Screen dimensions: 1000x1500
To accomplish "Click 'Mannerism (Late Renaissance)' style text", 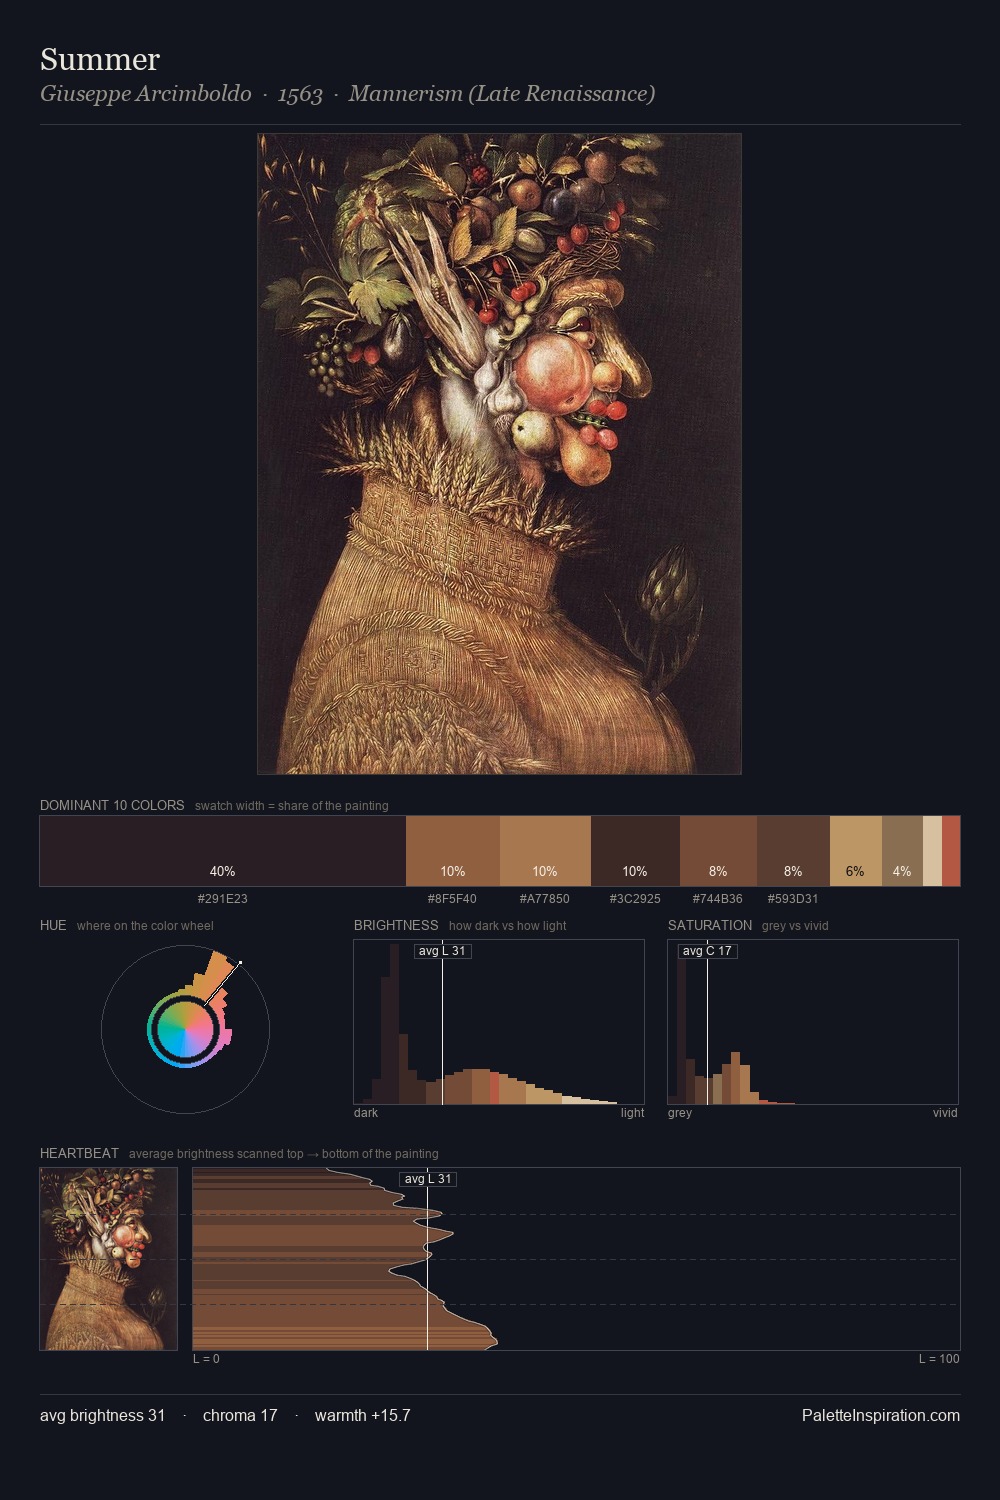I will coord(502,94).
